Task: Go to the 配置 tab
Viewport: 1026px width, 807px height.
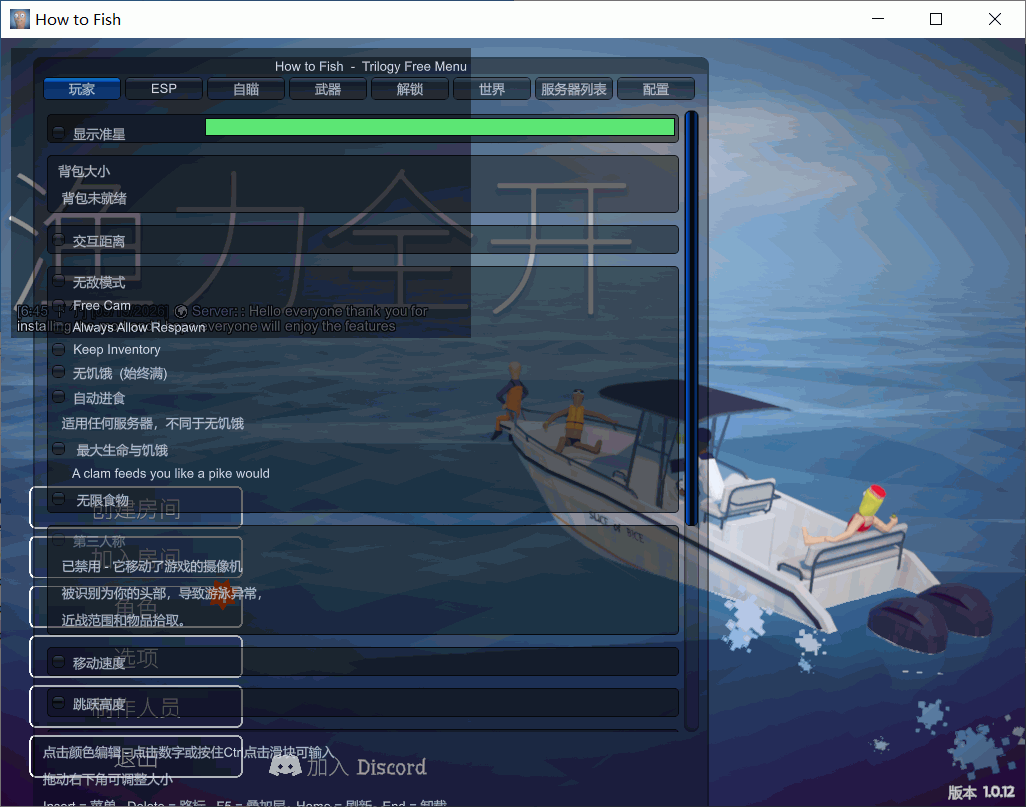Action: 656,89
